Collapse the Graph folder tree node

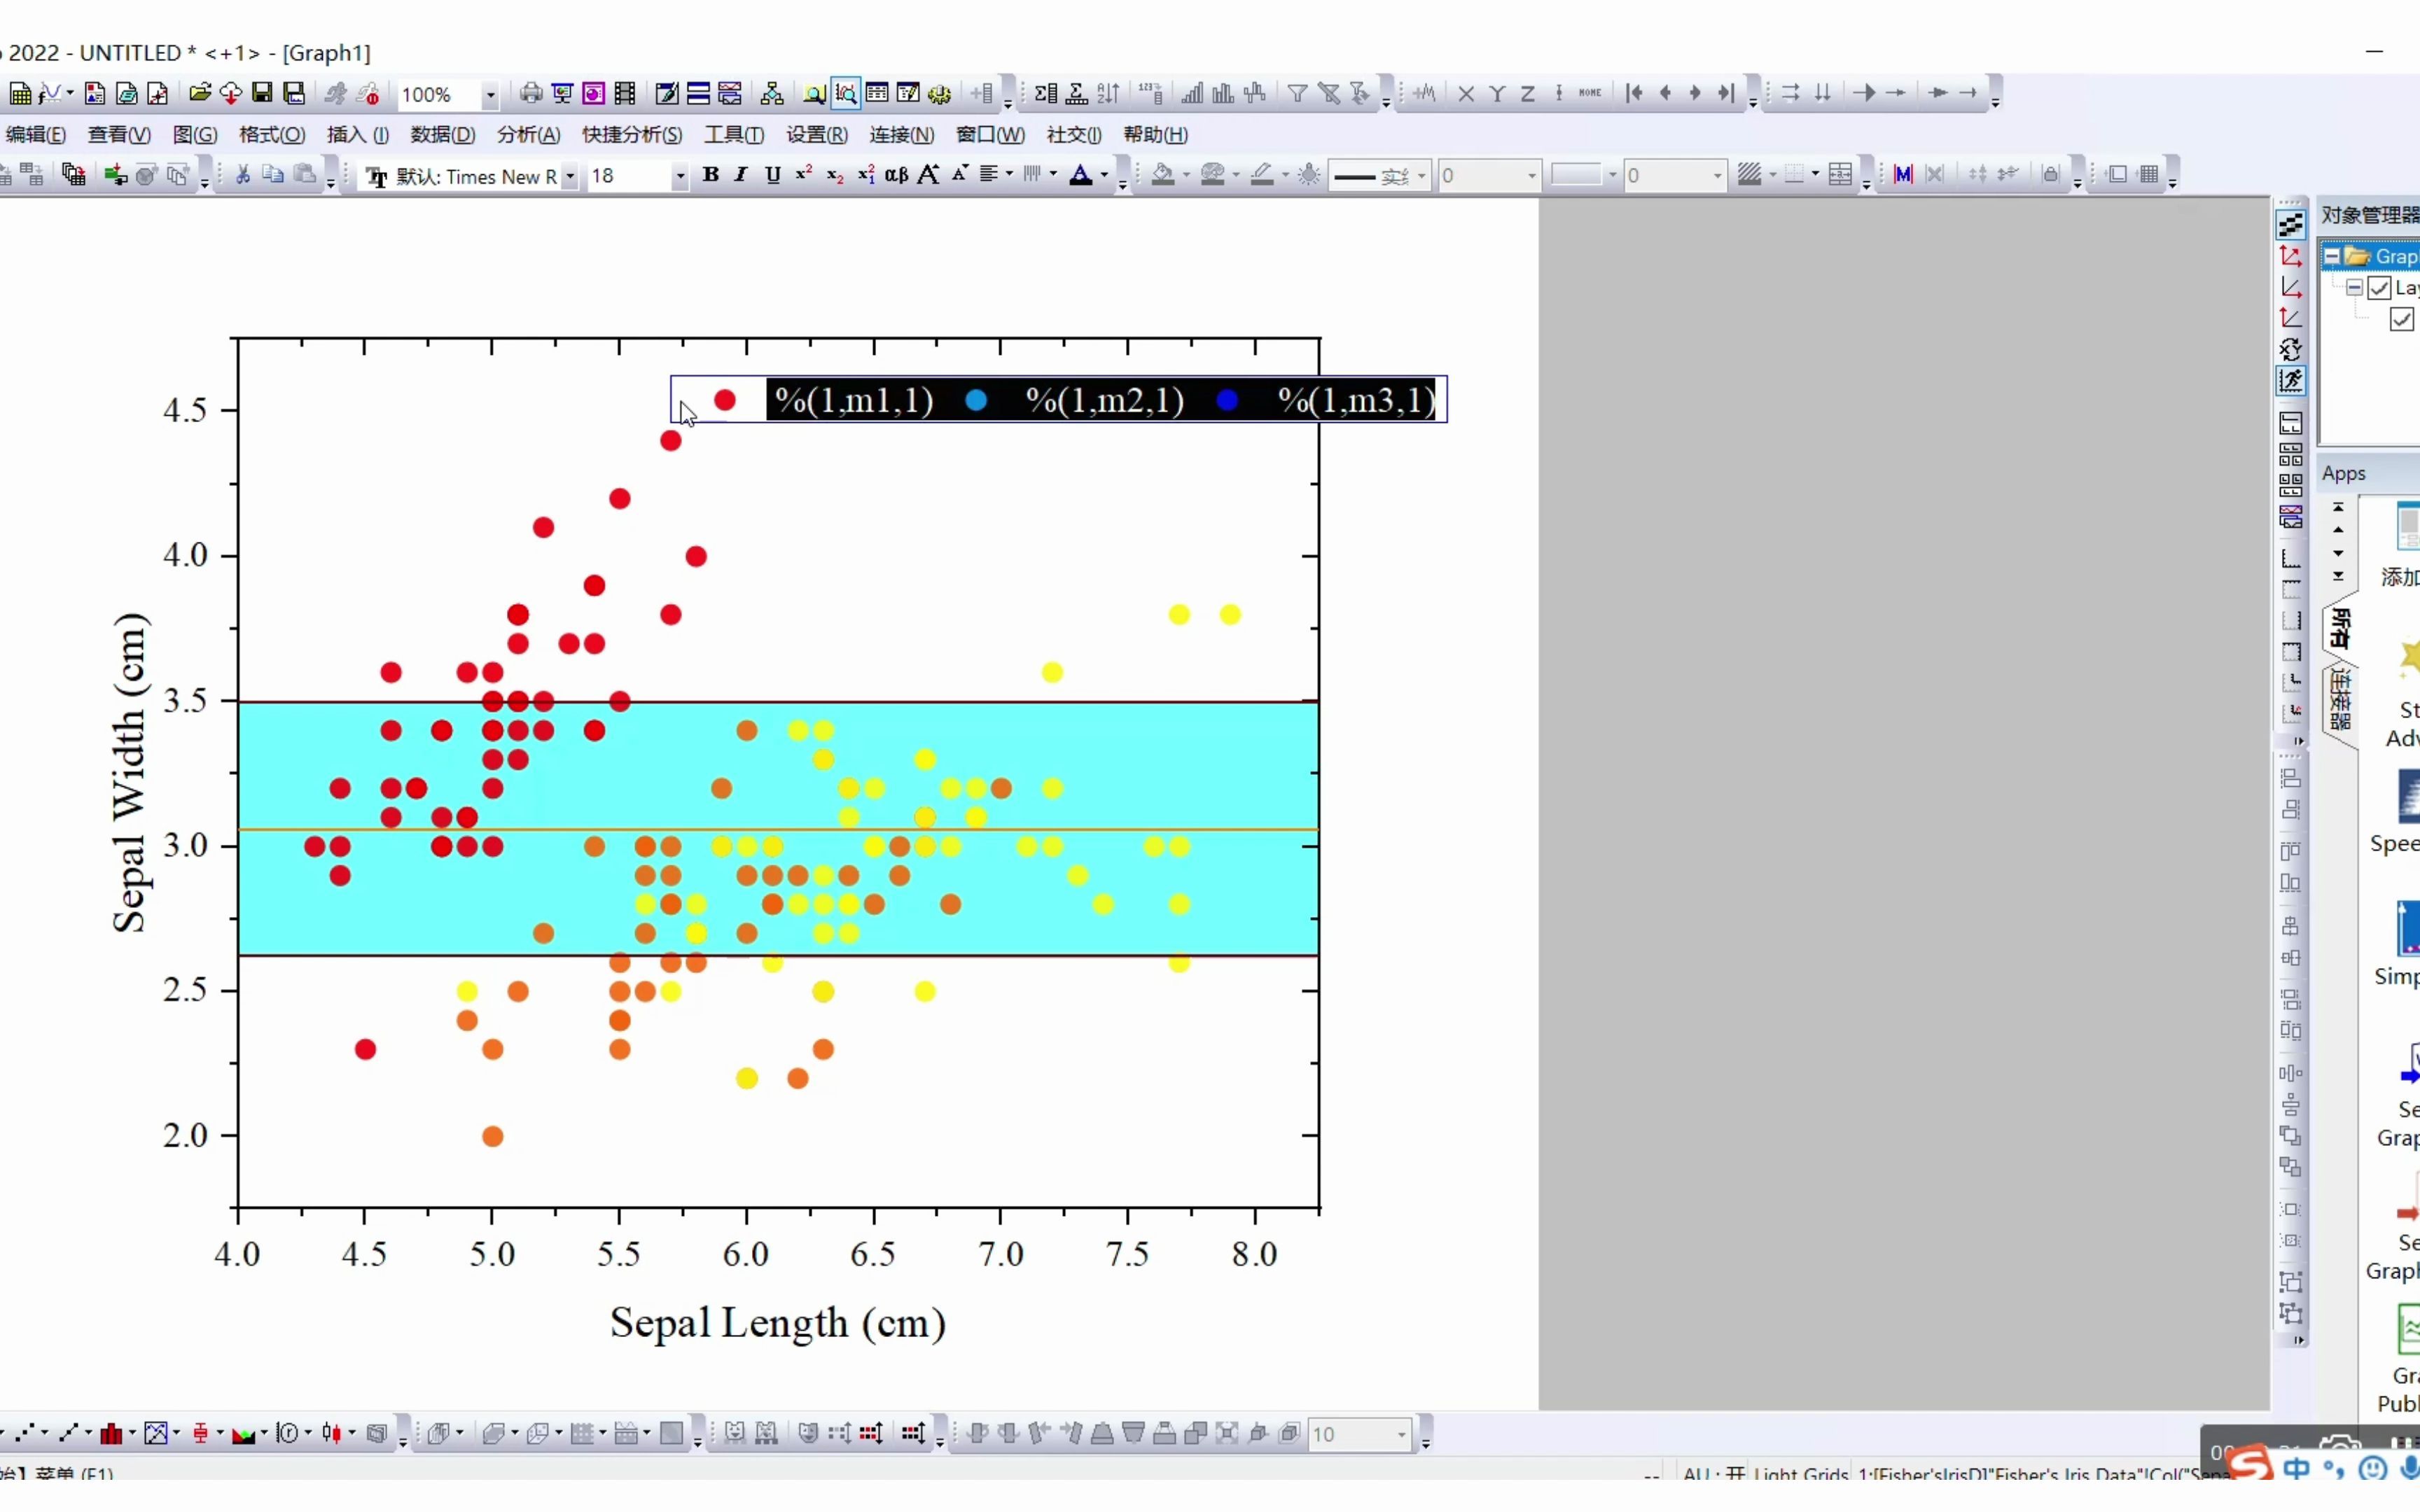pos(2332,256)
